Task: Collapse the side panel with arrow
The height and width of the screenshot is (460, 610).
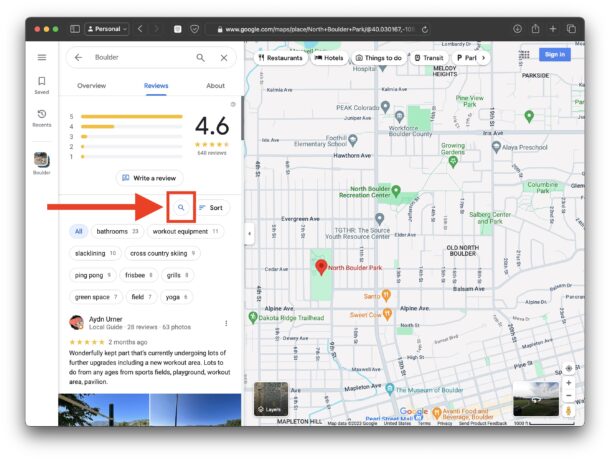Action: click(249, 234)
